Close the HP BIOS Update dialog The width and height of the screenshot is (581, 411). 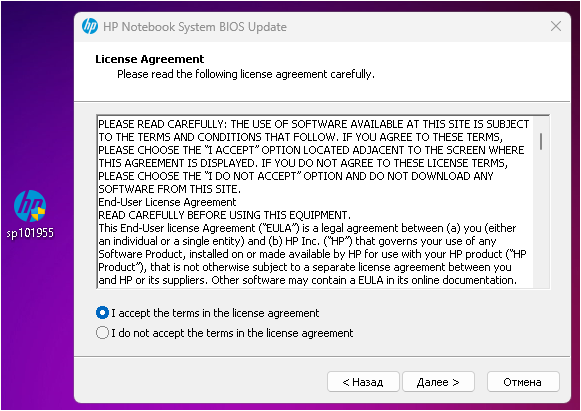(555, 26)
